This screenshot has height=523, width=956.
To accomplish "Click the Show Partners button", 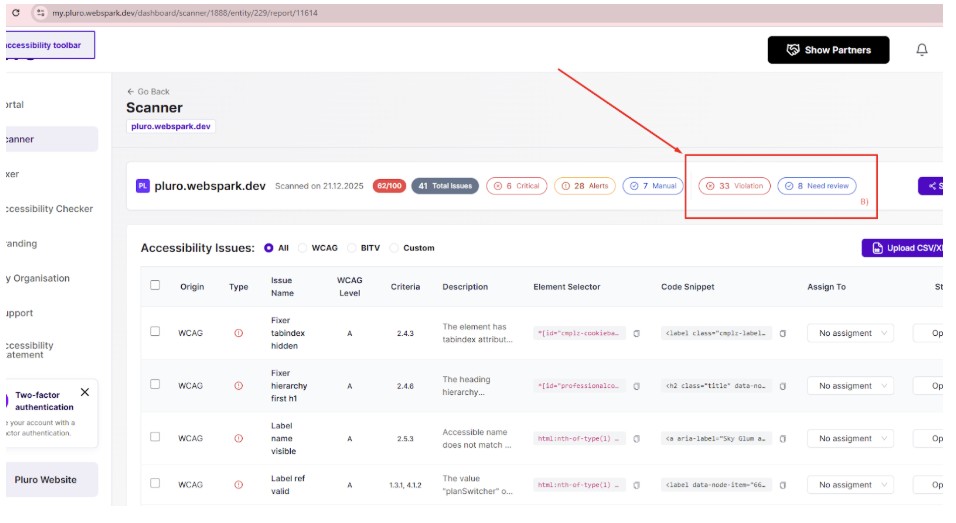I will pyautogui.click(x=828, y=50).
